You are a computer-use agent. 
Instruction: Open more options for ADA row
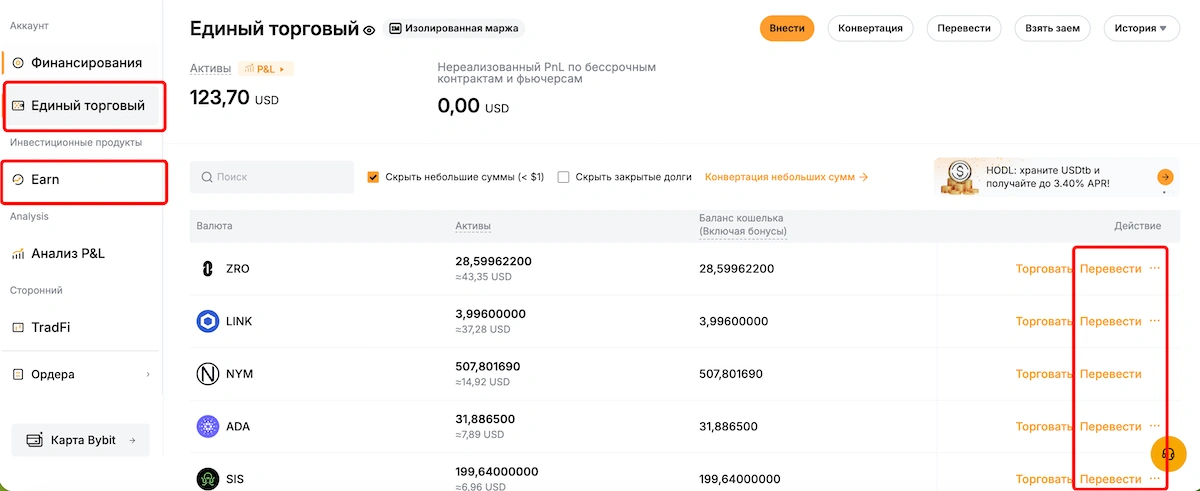coord(1155,425)
